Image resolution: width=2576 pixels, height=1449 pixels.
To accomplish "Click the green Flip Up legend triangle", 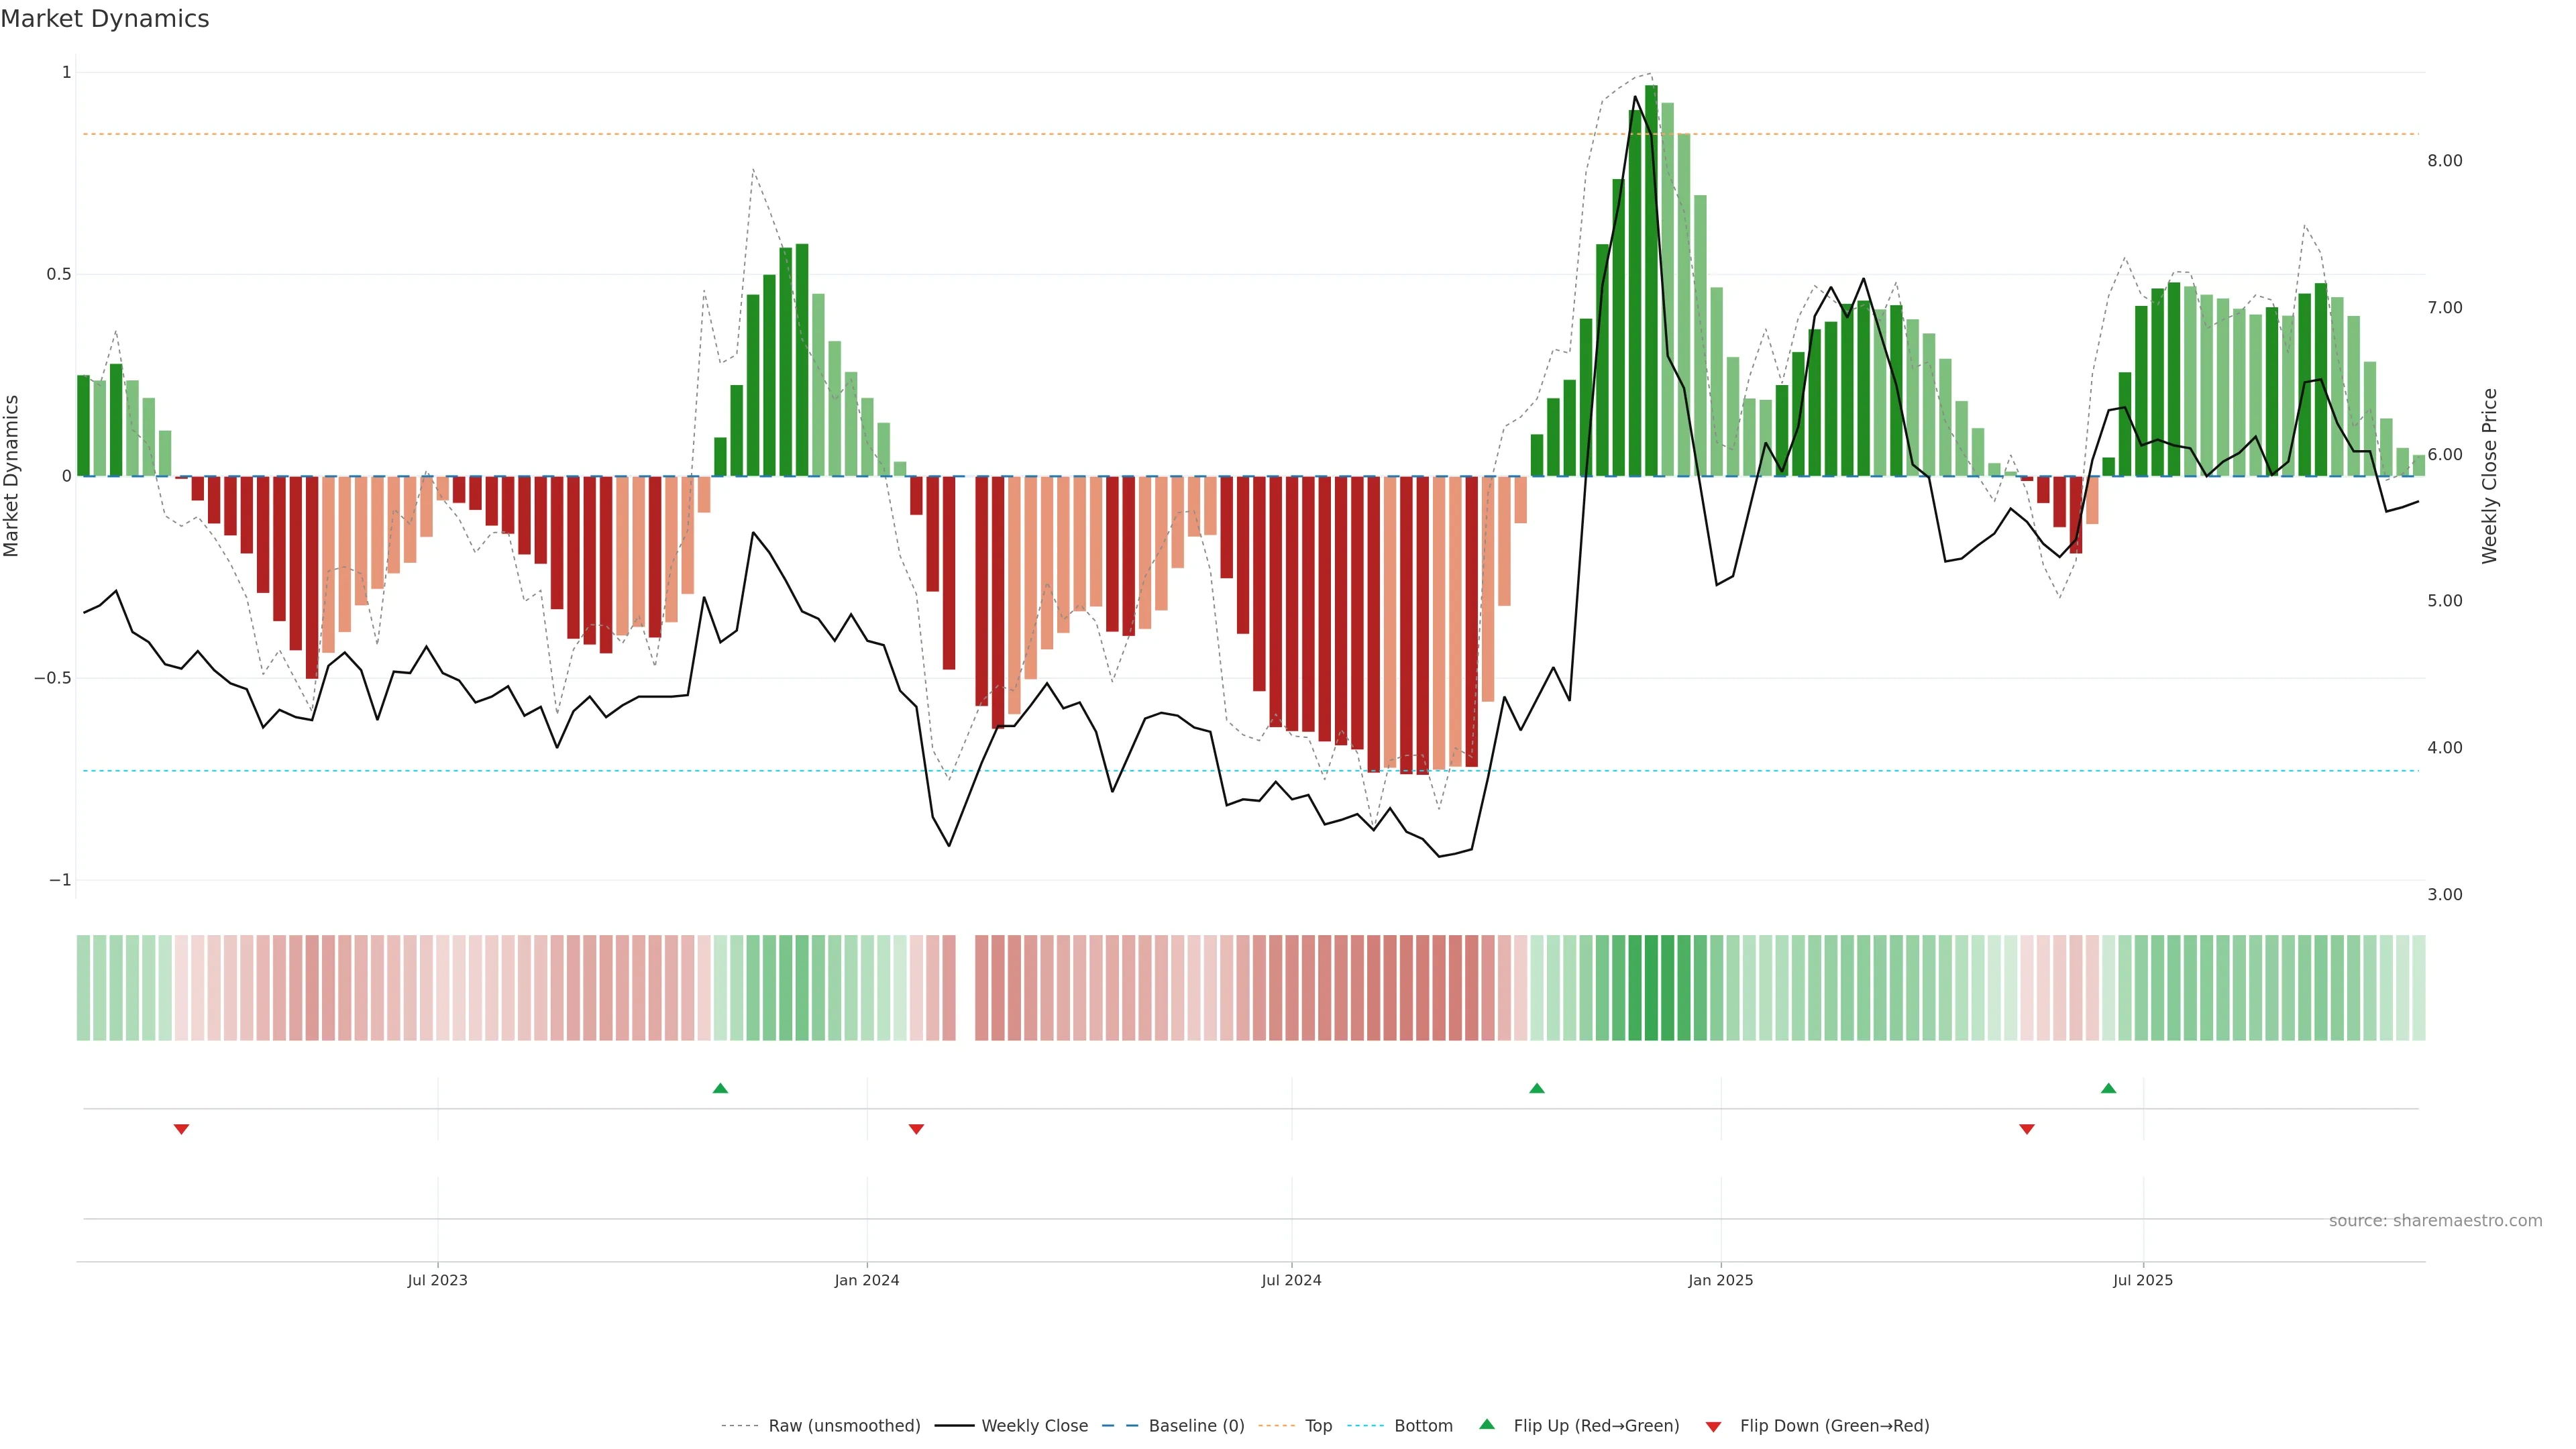I will (1486, 1424).
